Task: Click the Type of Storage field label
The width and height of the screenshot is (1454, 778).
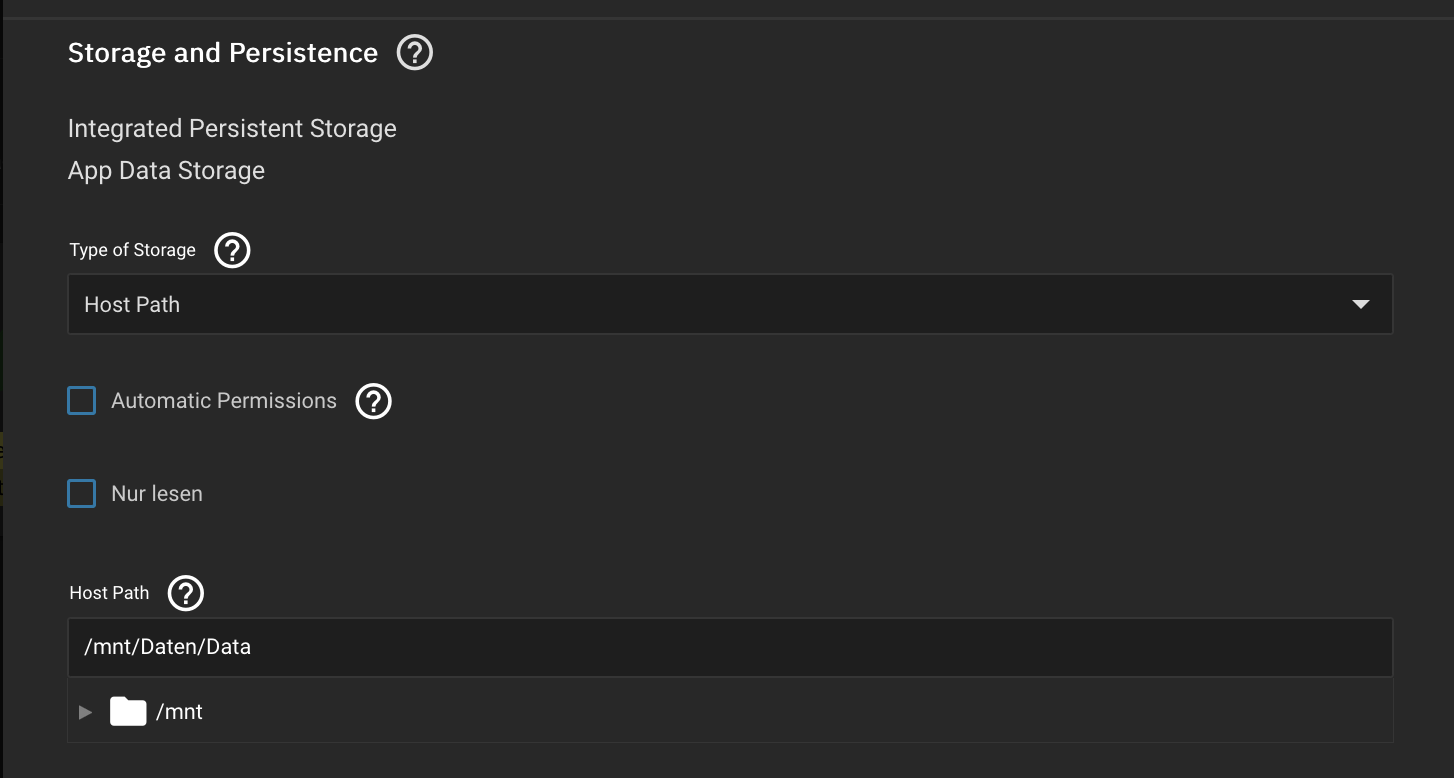Action: click(x=133, y=250)
